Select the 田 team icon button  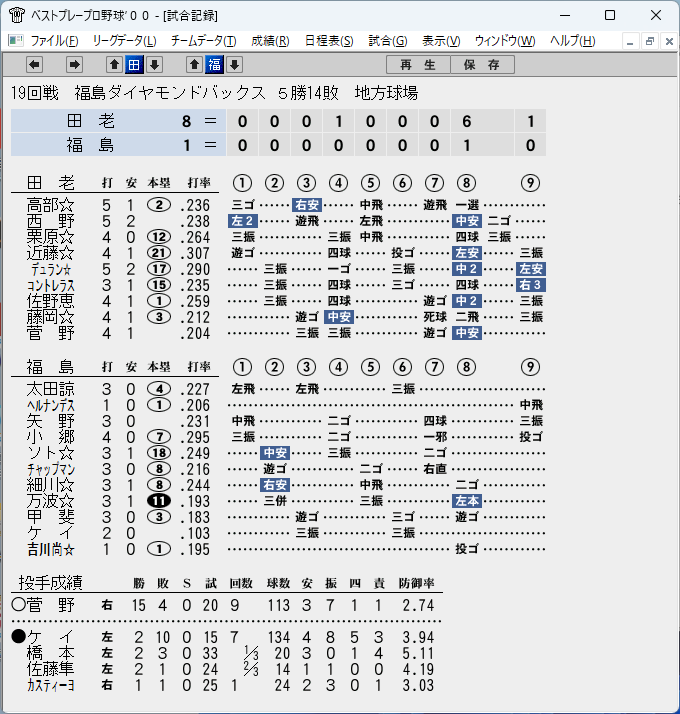pyautogui.click(x=134, y=65)
